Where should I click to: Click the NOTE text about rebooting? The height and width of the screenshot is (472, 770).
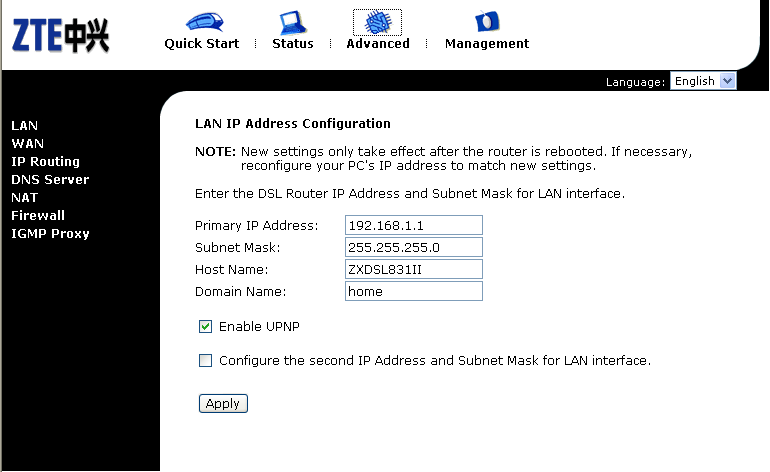pos(443,159)
